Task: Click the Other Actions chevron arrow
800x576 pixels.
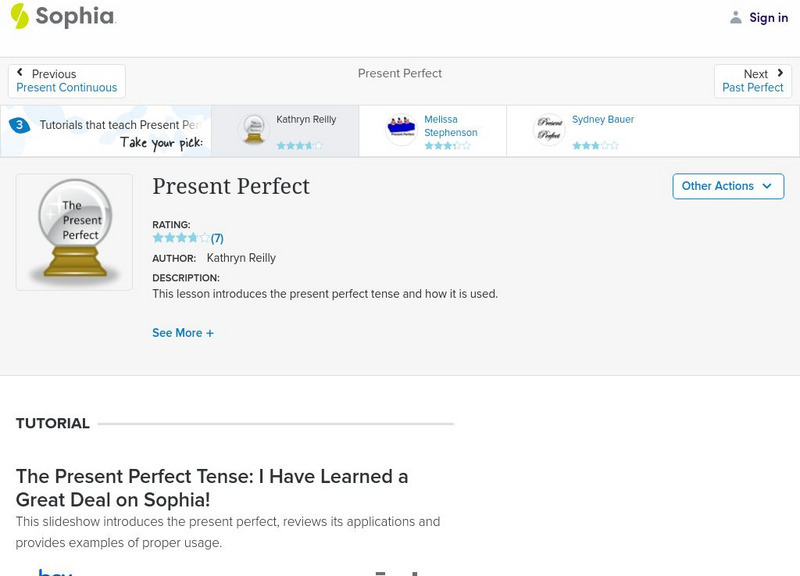Action: (766, 186)
